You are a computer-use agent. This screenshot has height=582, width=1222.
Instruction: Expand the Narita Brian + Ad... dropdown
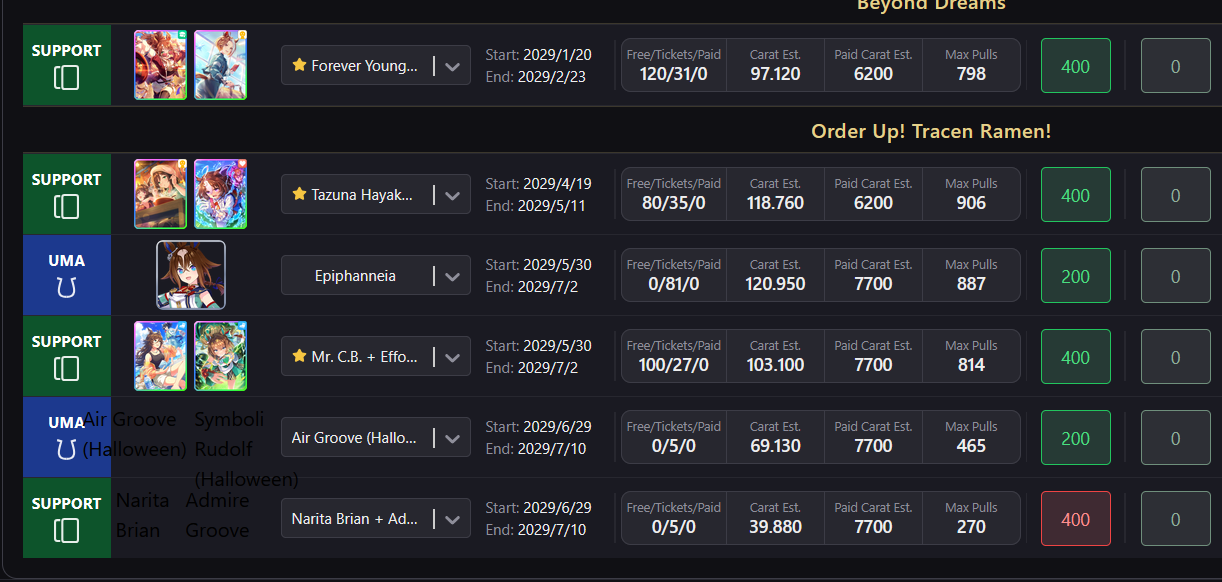(x=452, y=519)
